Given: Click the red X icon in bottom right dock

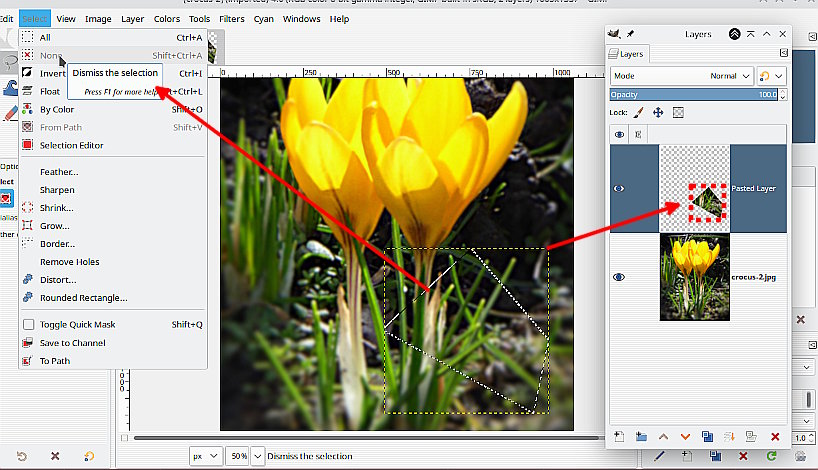Looking at the screenshot, I should point(743,456).
